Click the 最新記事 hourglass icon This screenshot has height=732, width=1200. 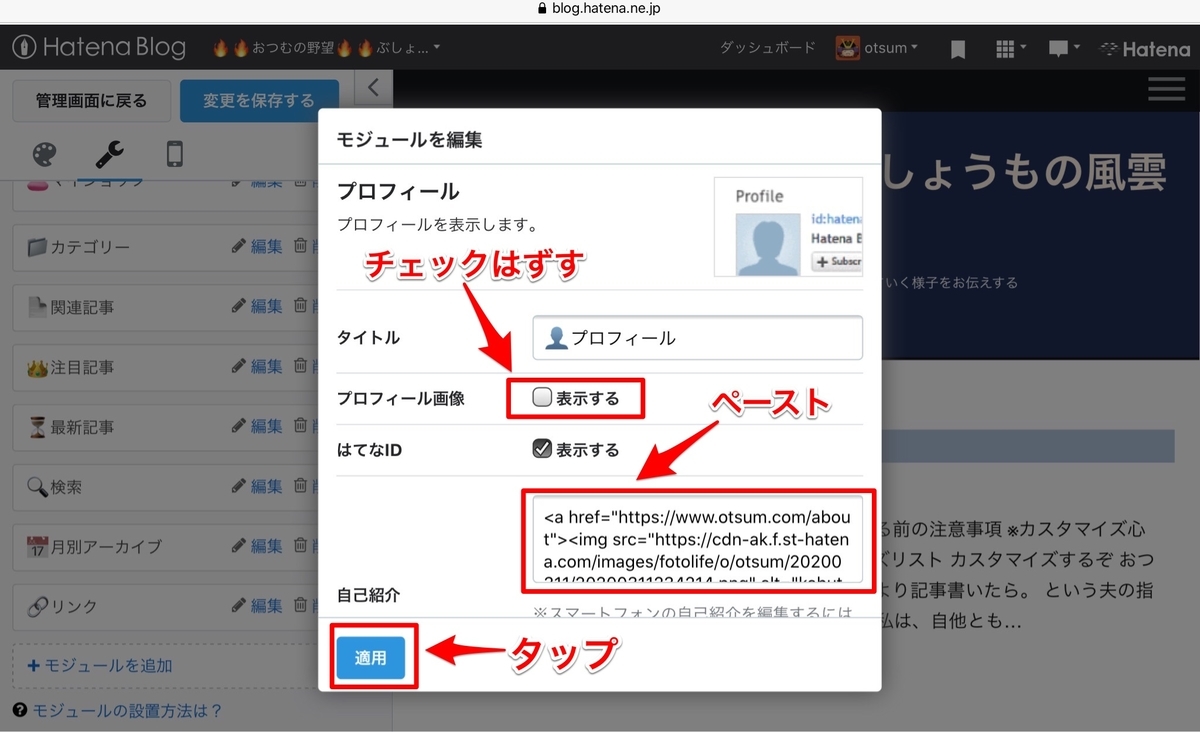[37, 428]
